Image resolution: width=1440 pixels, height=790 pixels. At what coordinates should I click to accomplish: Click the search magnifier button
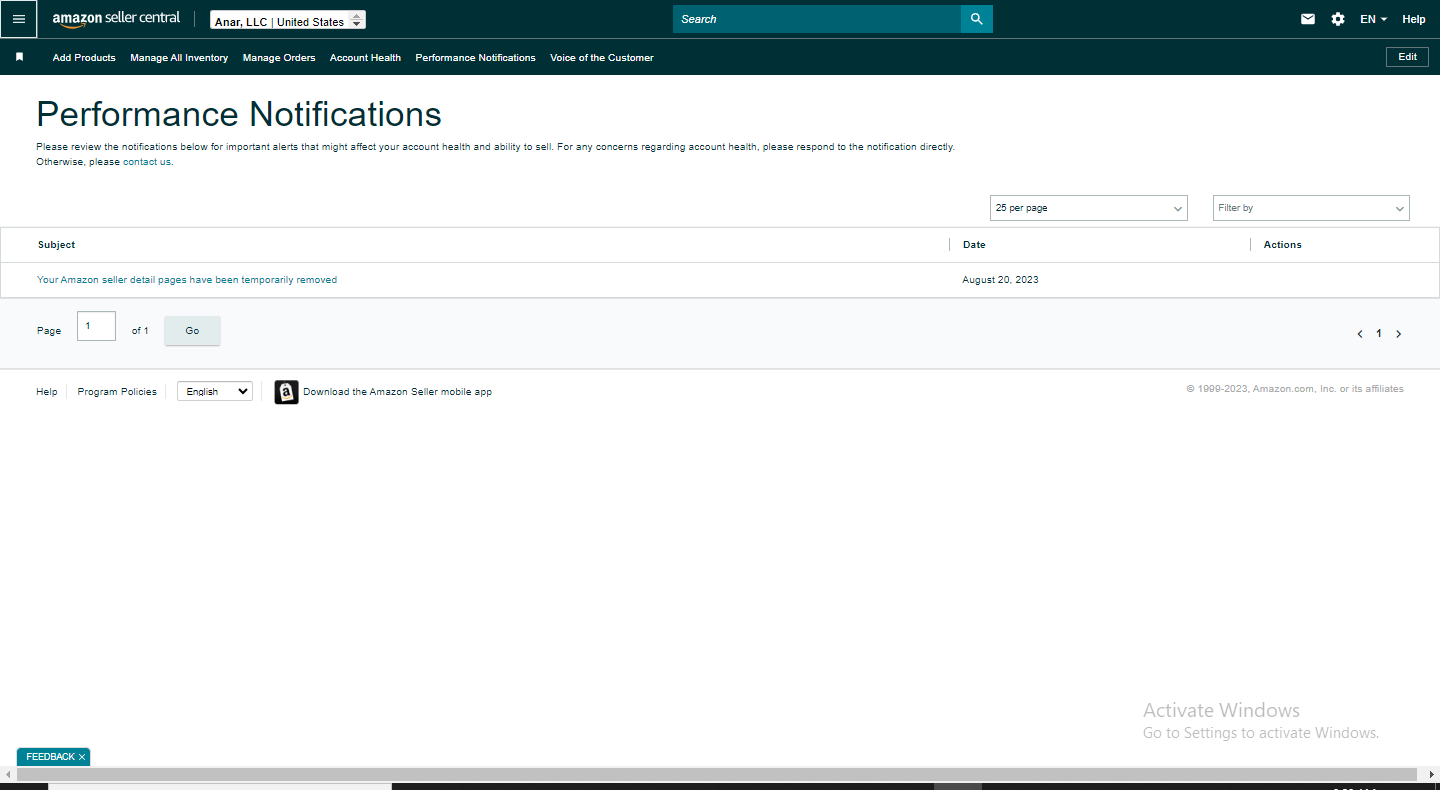pos(976,19)
